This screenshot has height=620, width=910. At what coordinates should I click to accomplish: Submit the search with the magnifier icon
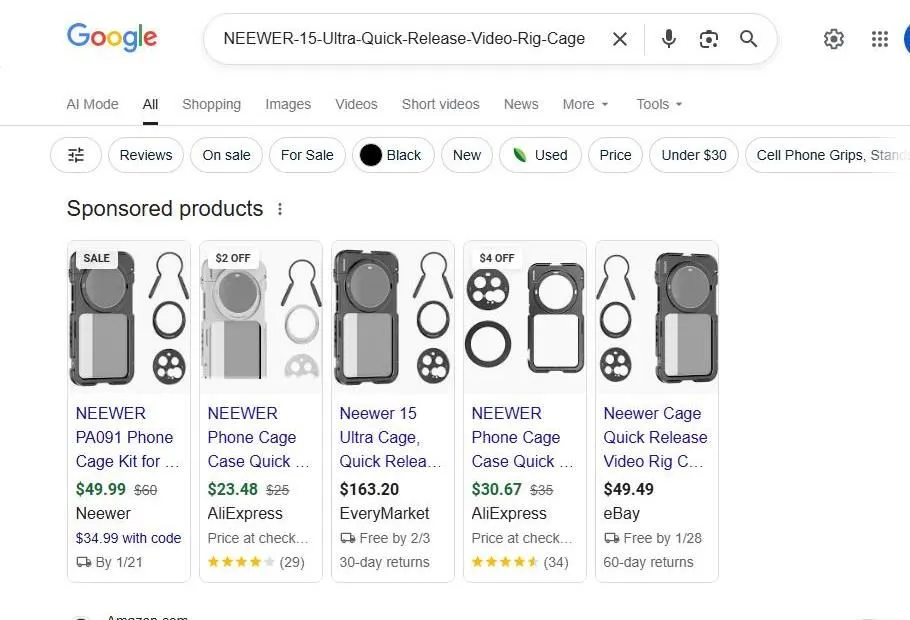click(x=748, y=38)
